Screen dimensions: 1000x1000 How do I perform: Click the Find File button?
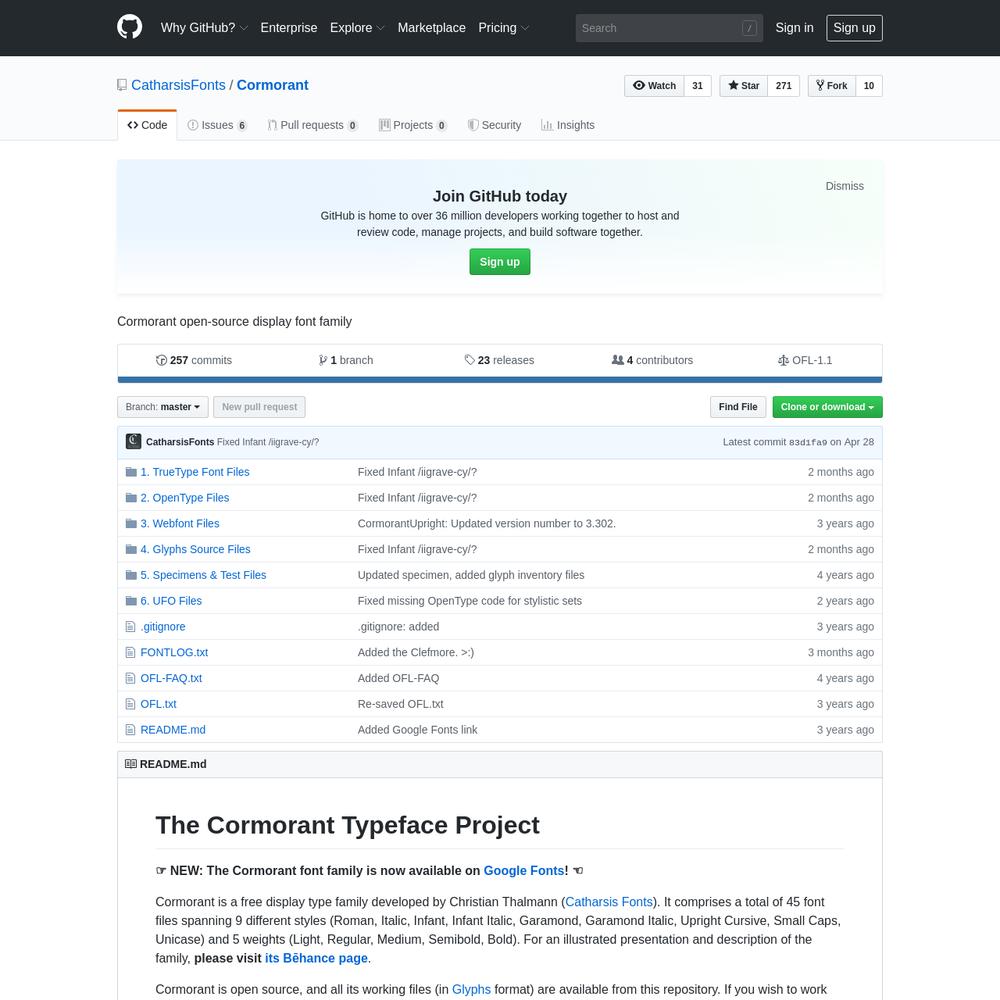pos(738,407)
